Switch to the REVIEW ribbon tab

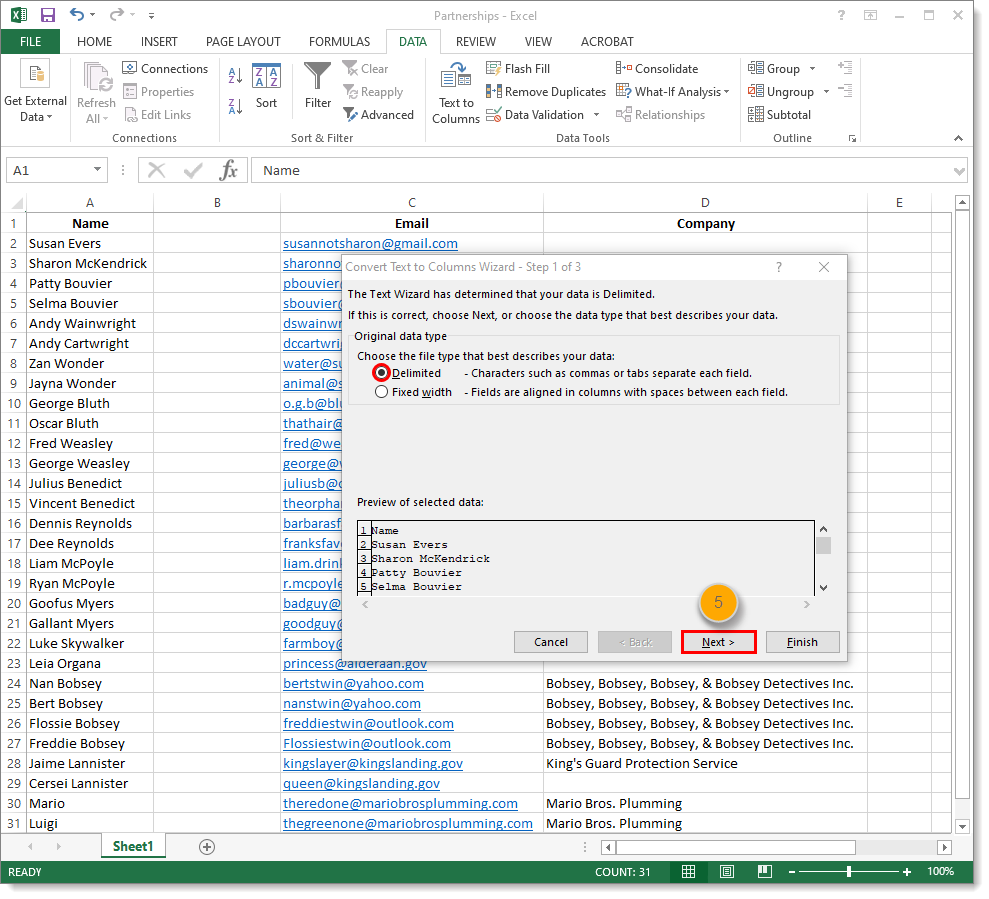[476, 42]
